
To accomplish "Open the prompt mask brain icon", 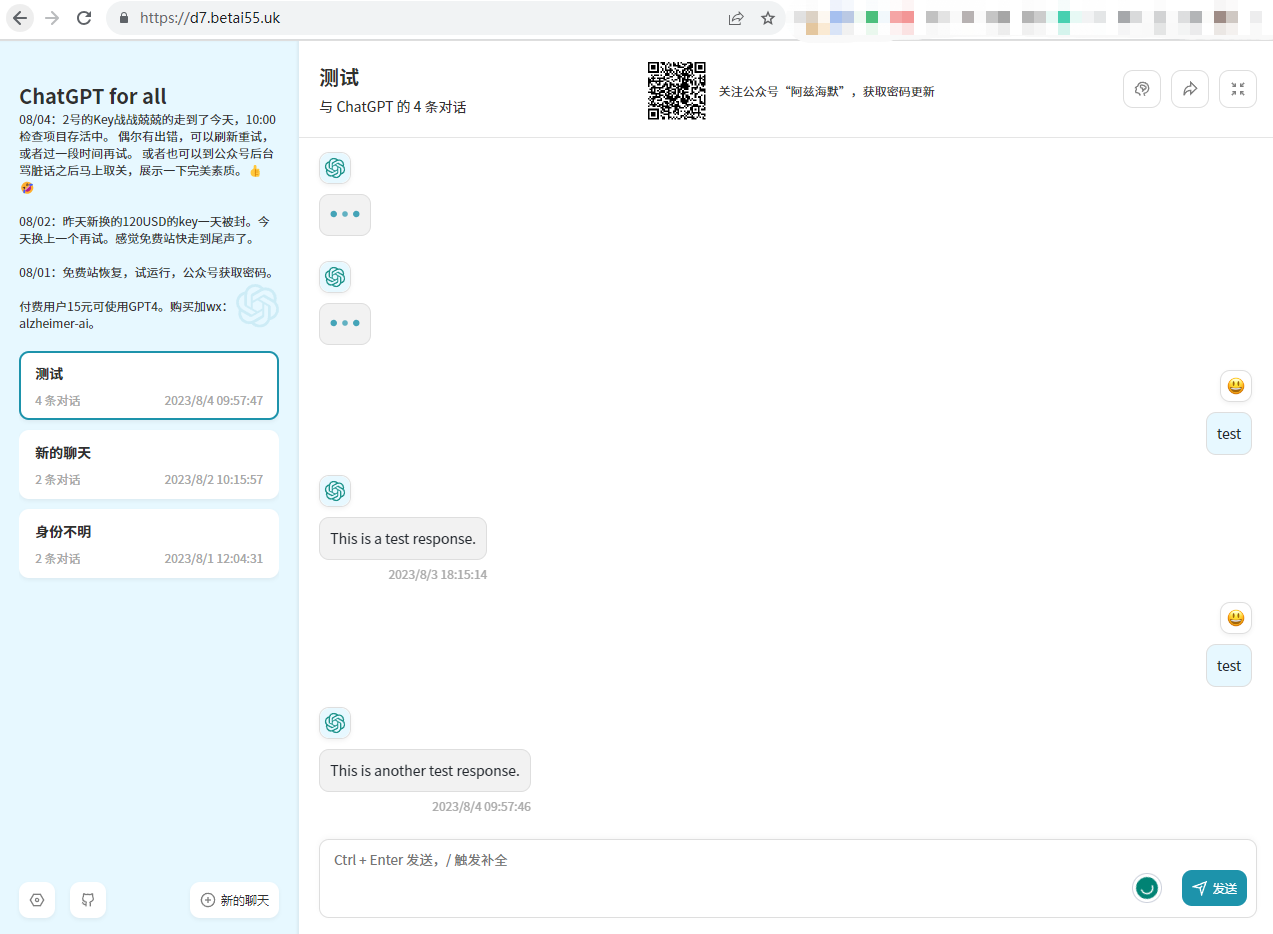I will (x=1142, y=89).
